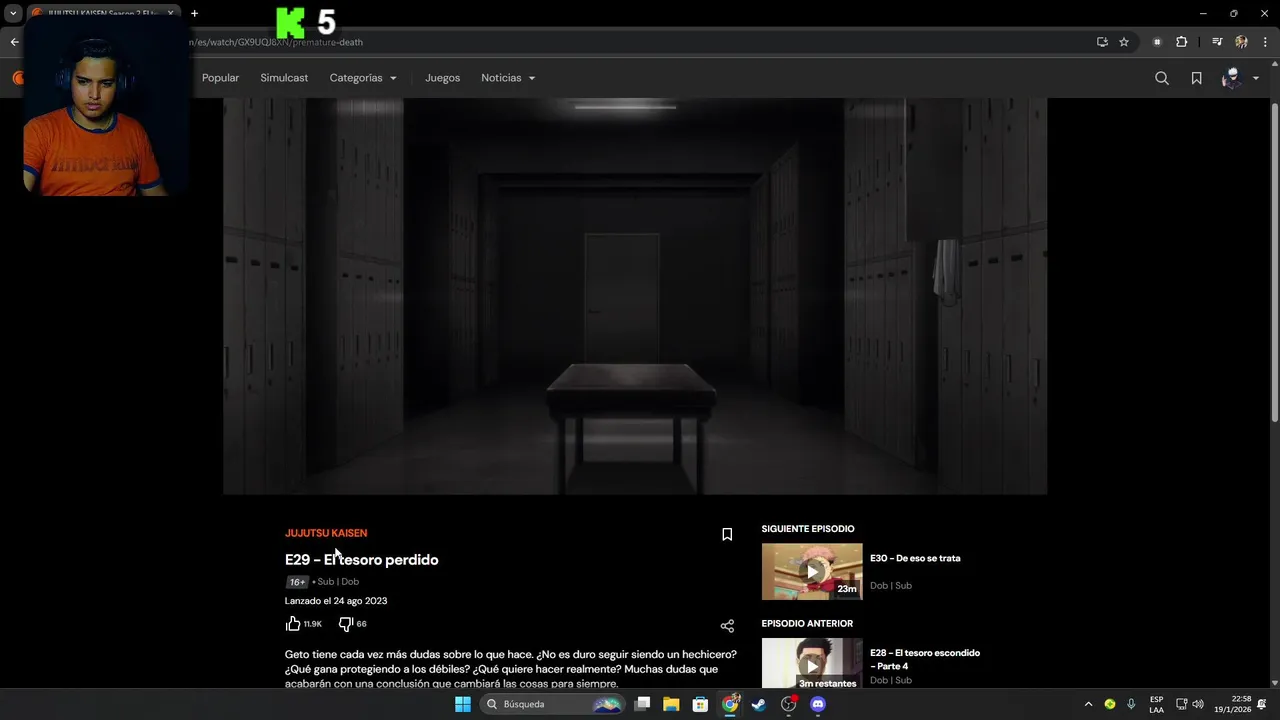Open OBS Studio from taskbar
Image resolution: width=1280 pixels, height=720 pixels.
(789, 704)
